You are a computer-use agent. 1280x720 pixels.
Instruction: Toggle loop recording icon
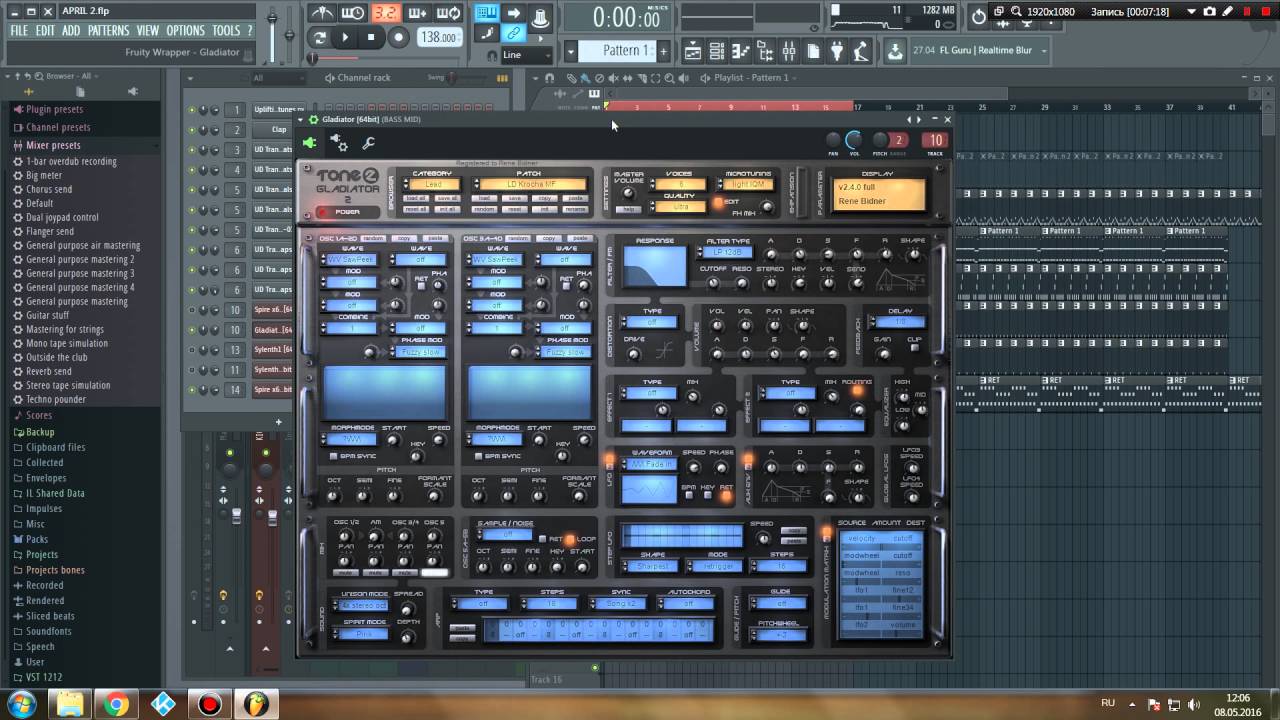coord(449,13)
